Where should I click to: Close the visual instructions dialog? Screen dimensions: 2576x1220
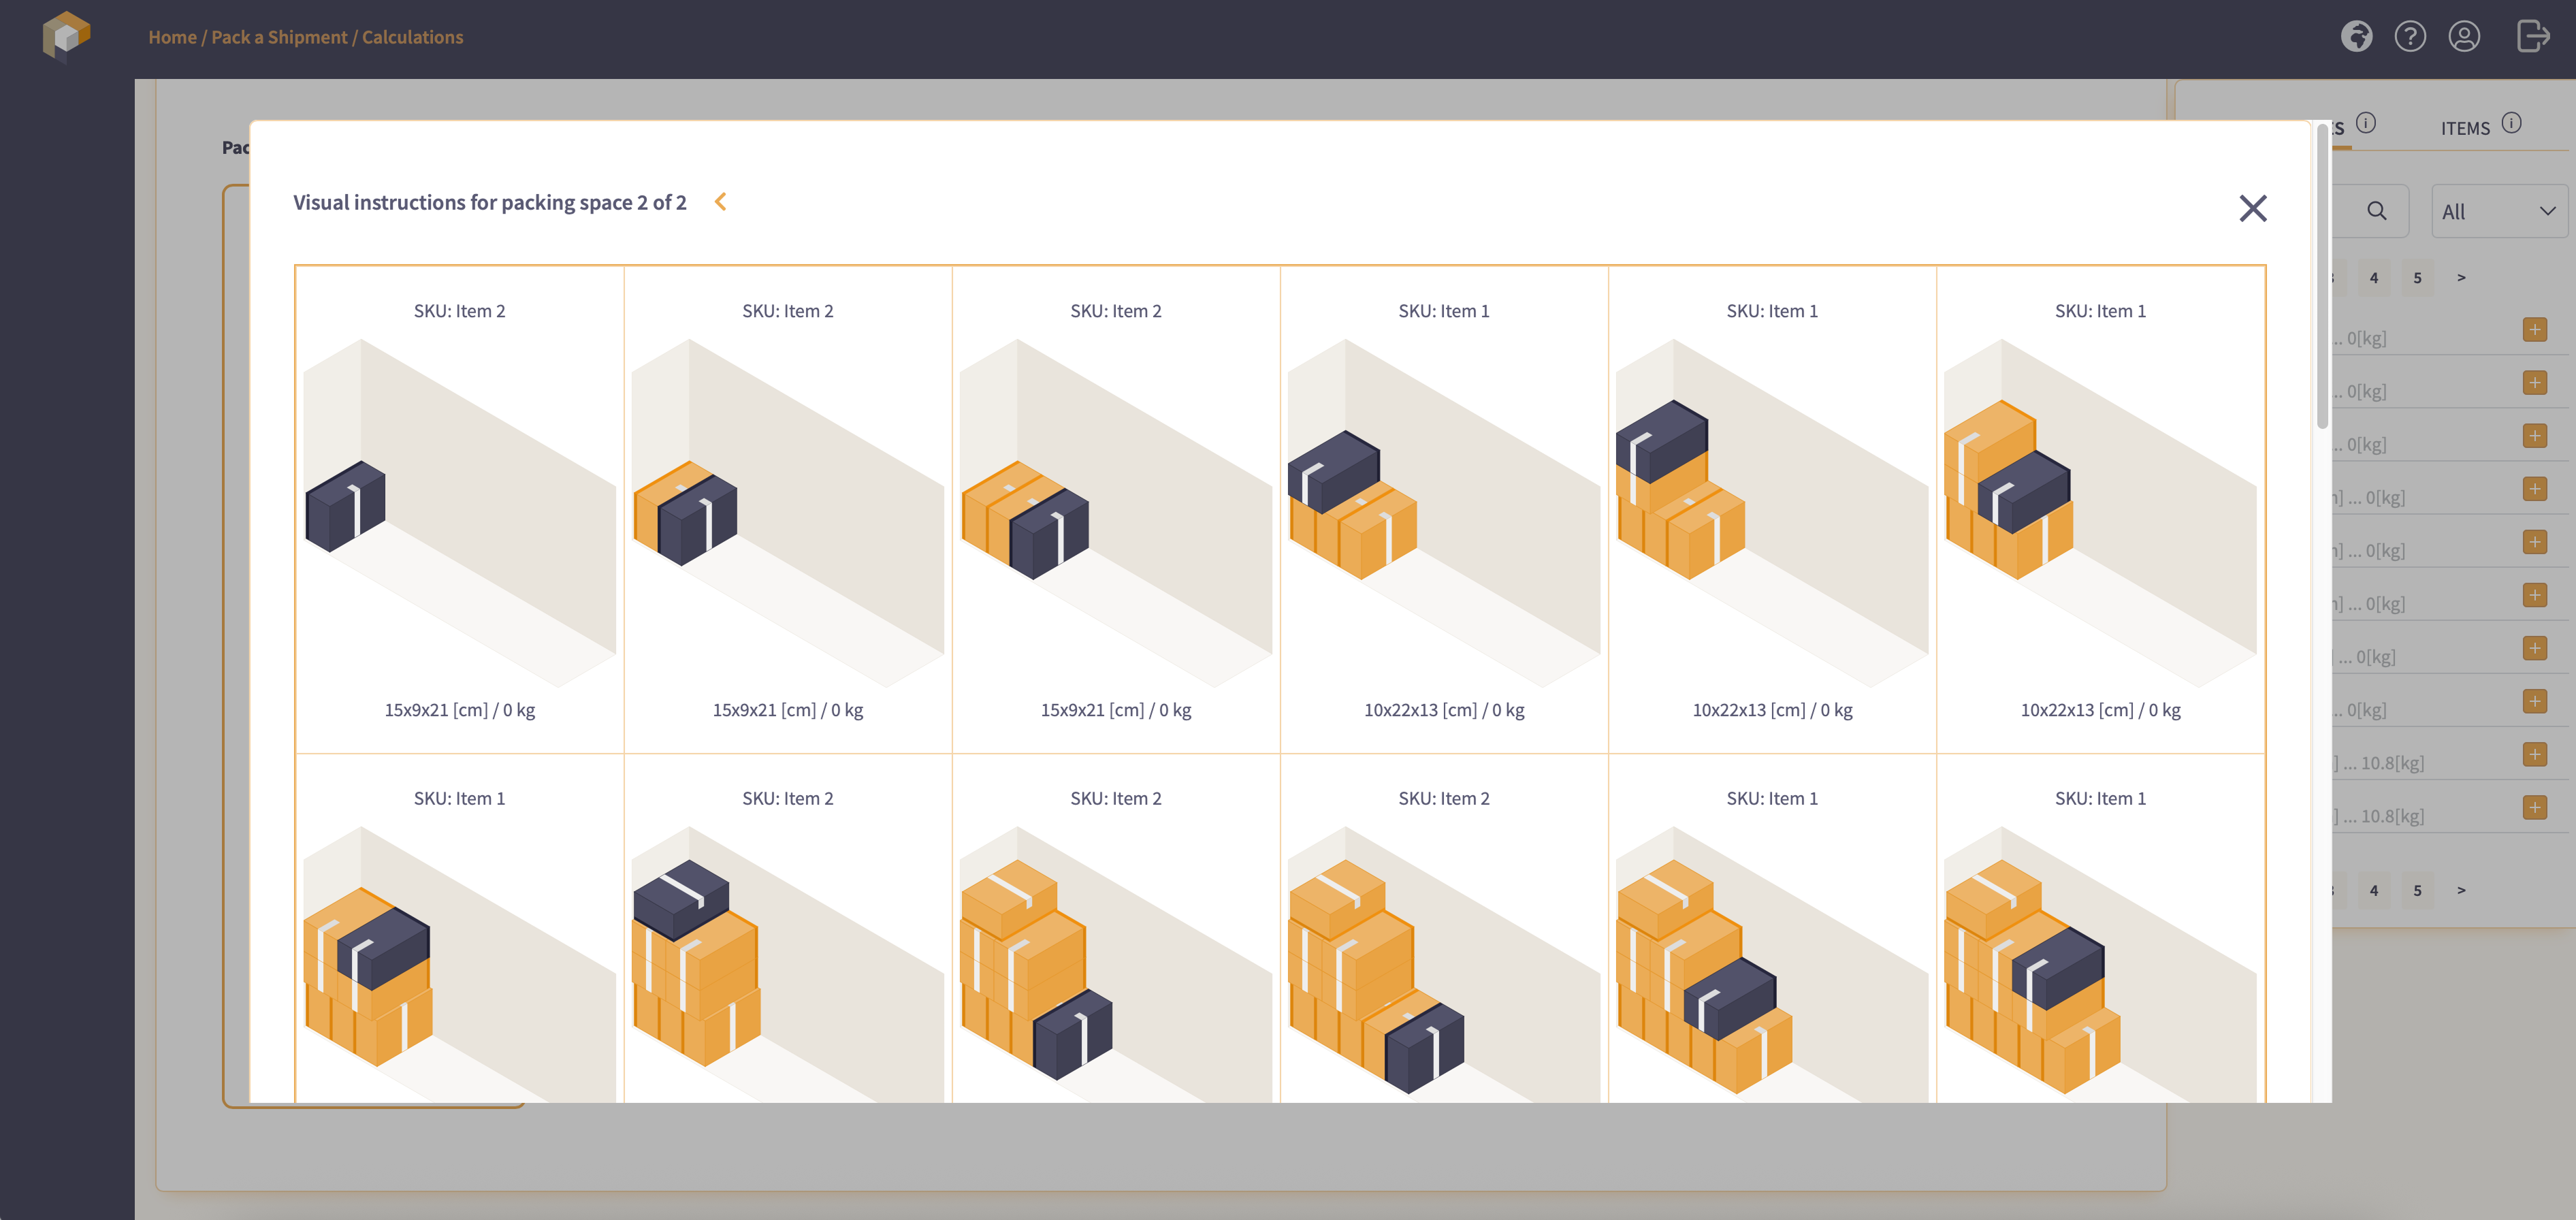[2252, 208]
